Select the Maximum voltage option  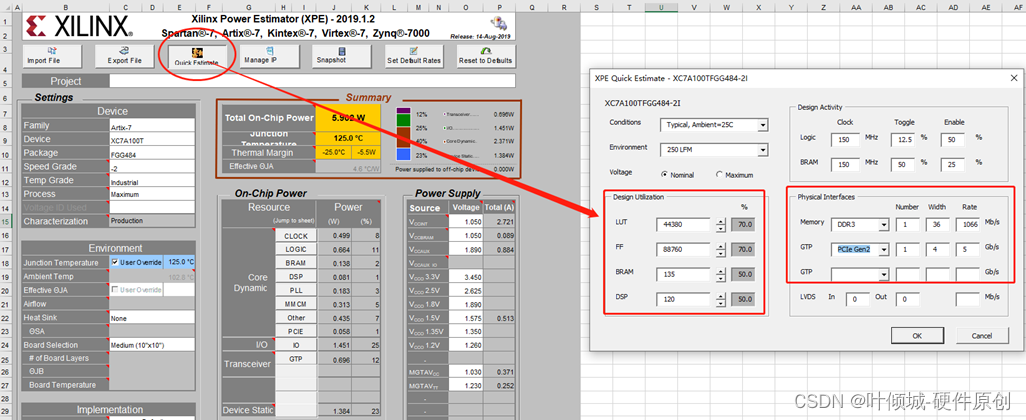pyautogui.click(x=720, y=175)
